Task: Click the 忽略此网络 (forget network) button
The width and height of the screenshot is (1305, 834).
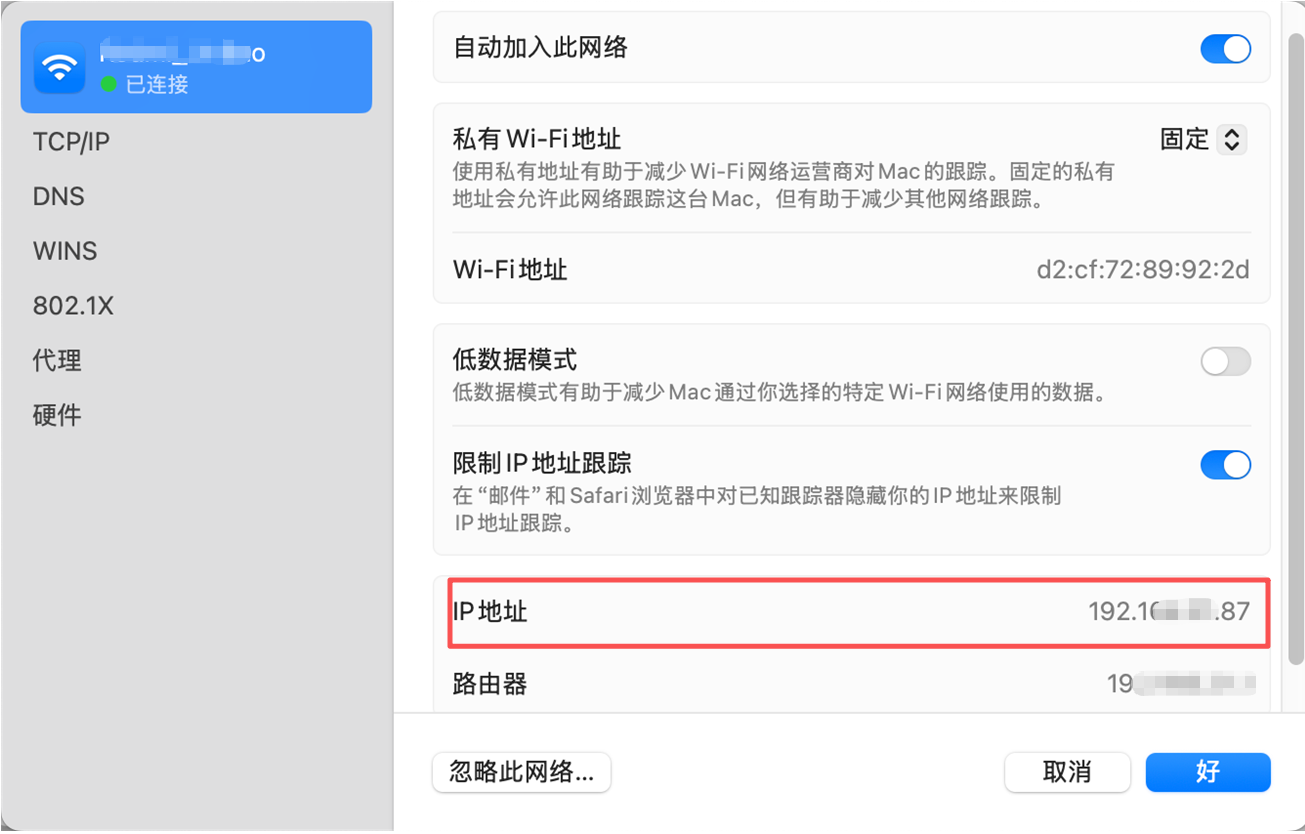Action: (521, 772)
